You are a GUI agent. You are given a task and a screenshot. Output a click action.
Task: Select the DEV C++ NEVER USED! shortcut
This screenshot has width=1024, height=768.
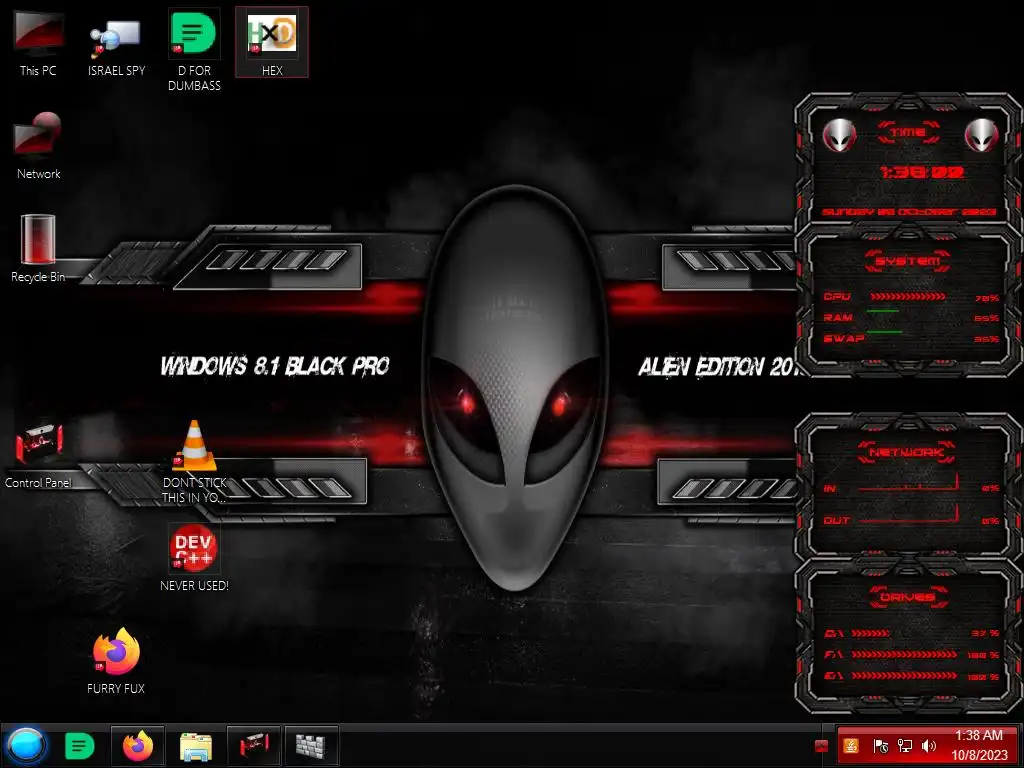[x=194, y=557]
